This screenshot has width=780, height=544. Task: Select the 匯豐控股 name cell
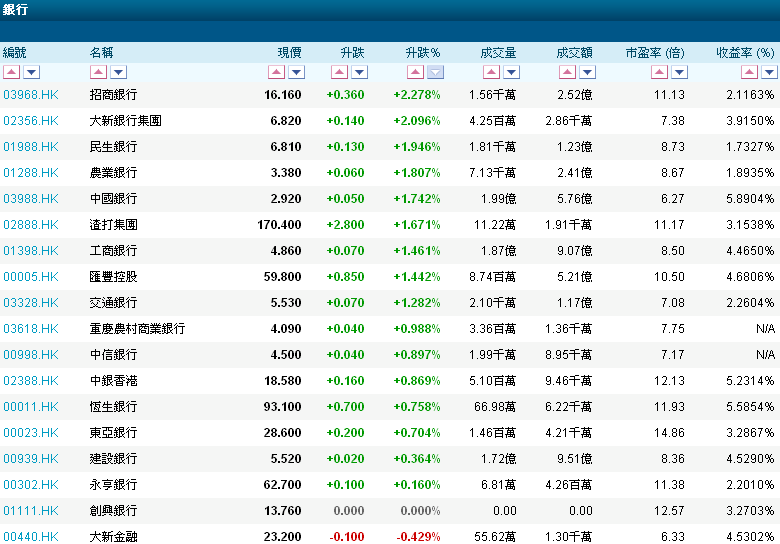[113, 277]
